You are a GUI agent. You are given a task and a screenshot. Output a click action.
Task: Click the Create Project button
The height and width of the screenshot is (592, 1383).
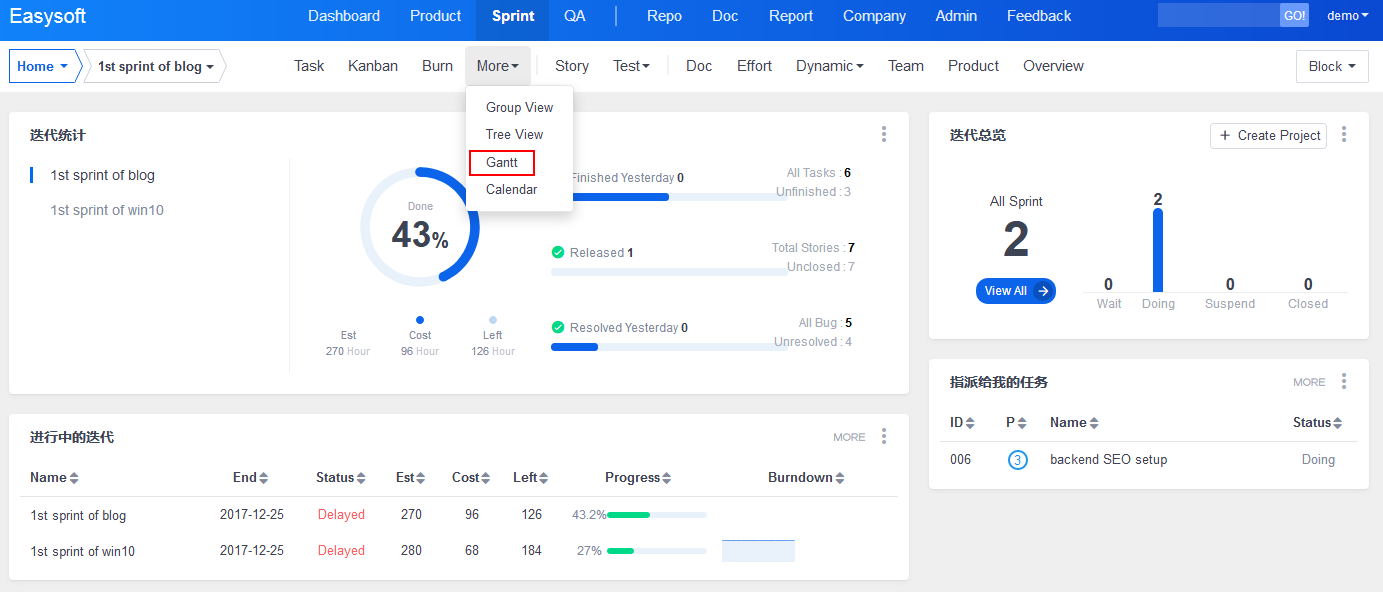pyautogui.click(x=1268, y=136)
